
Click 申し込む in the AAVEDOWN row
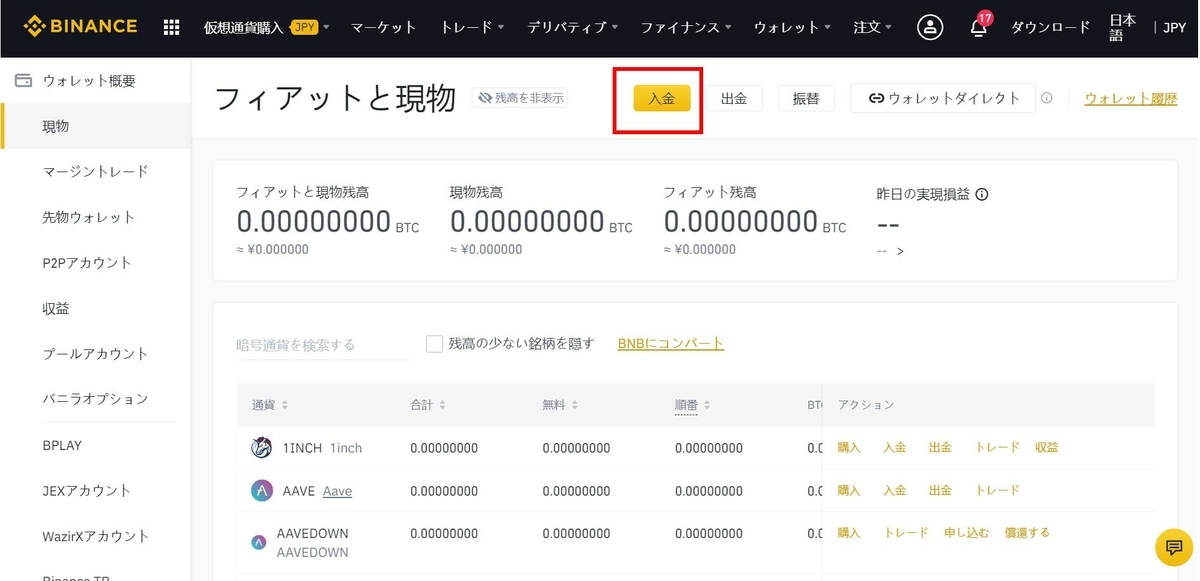click(x=967, y=533)
